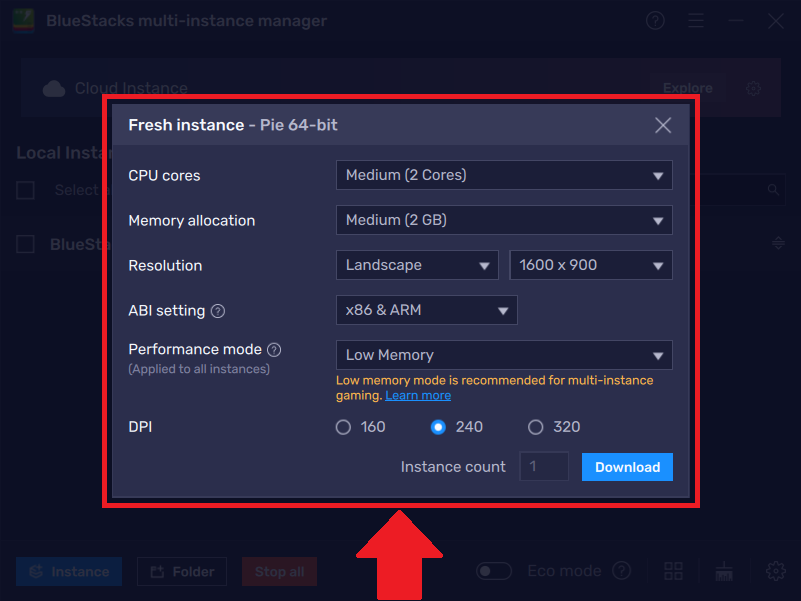The height and width of the screenshot is (601, 801).
Task: Click the Instance count label
Action: [x=453, y=467]
